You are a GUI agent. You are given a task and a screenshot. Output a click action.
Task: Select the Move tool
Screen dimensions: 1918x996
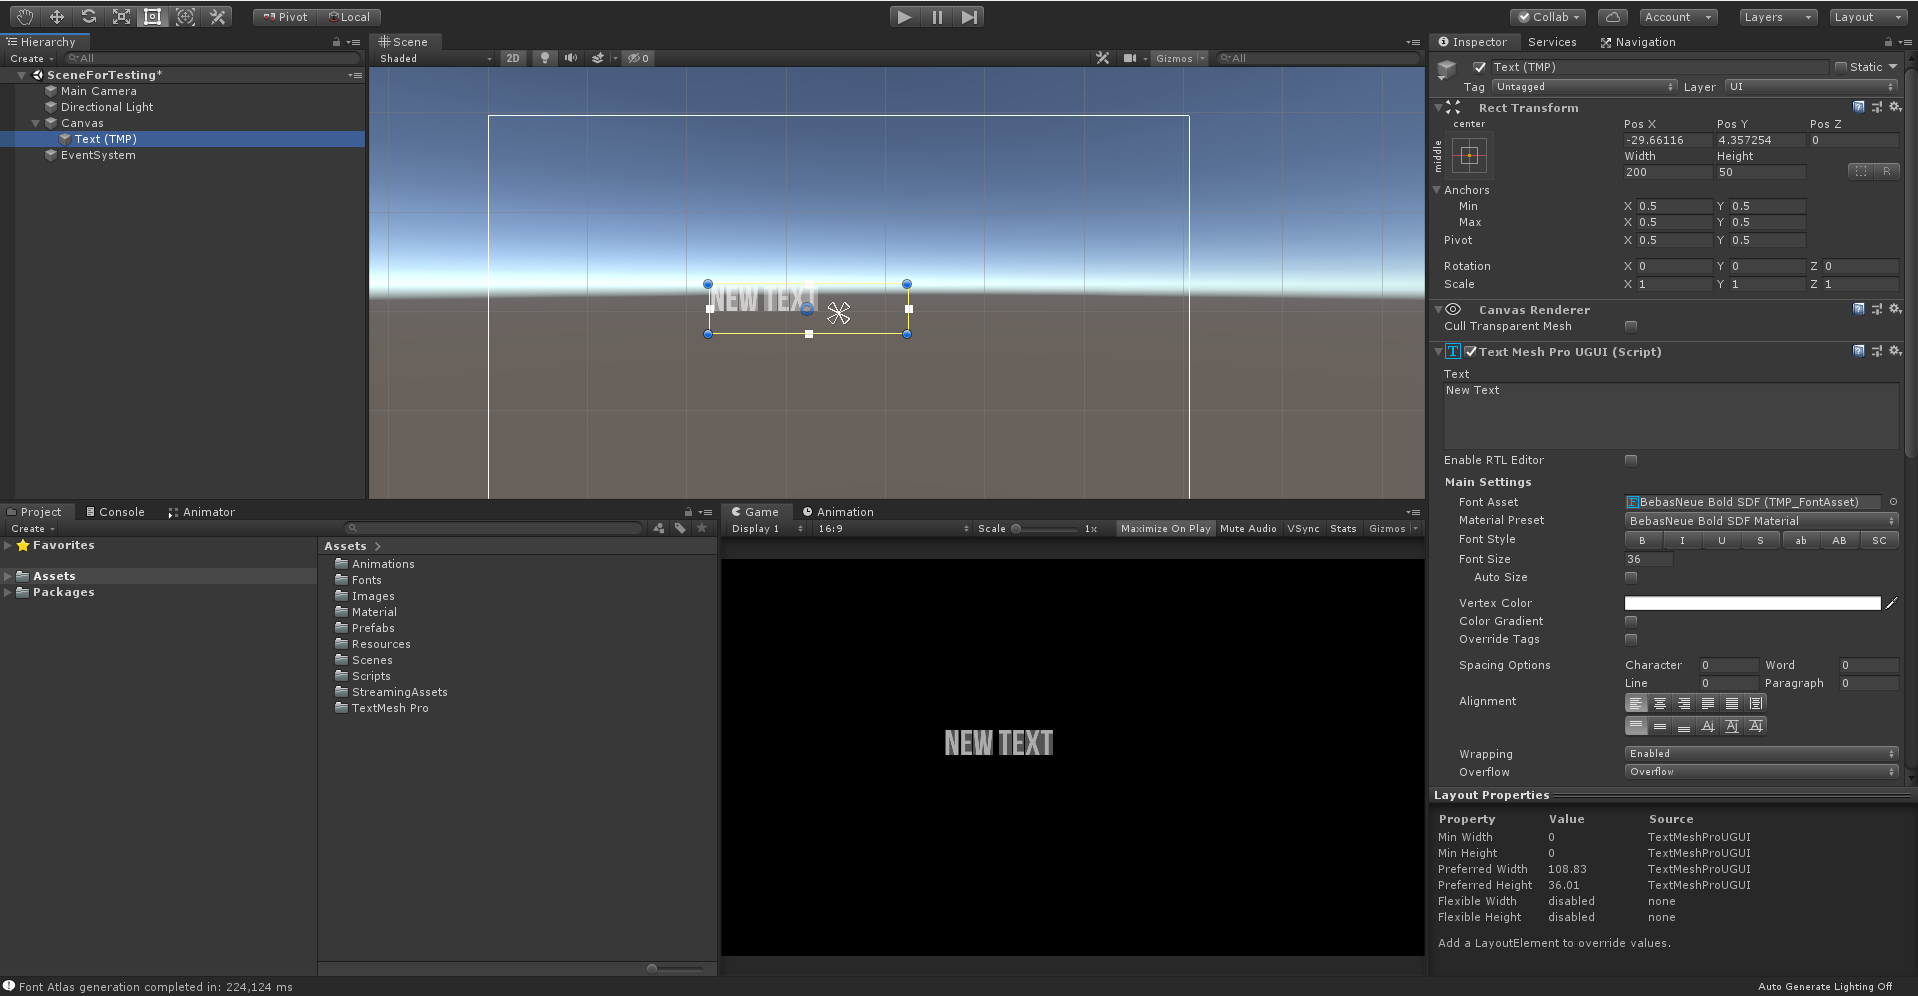click(x=57, y=17)
